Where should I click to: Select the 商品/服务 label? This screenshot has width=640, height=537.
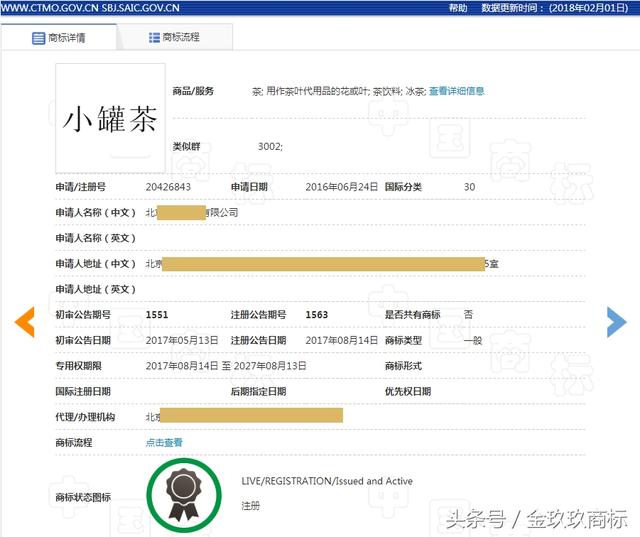193,91
